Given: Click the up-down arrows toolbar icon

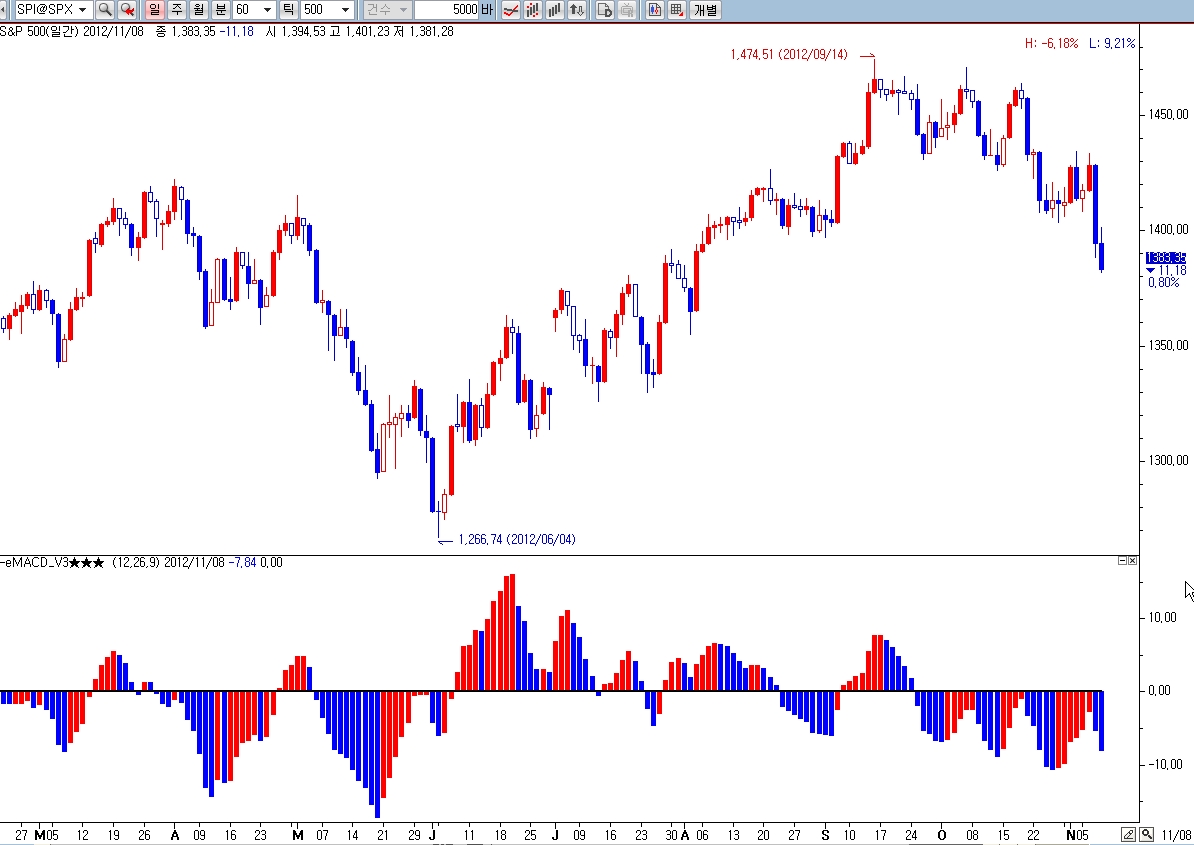Looking at the screenshot, I should [577, 10].
